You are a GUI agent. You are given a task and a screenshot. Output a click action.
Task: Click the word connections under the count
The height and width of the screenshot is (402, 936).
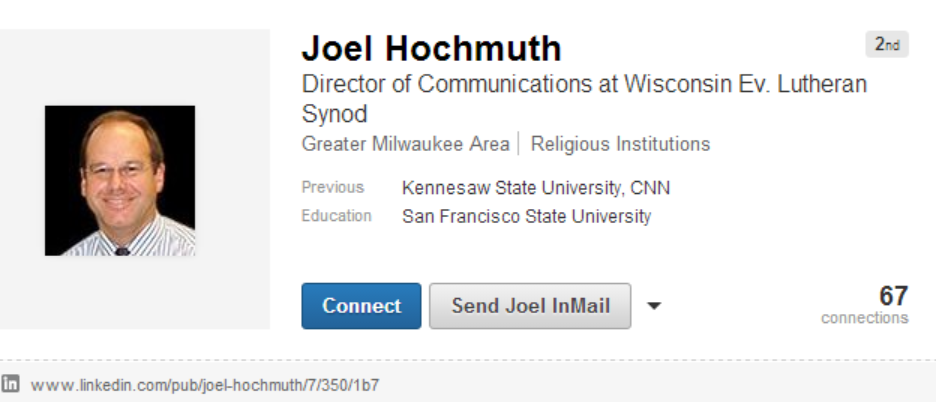(x=864, y=318)
